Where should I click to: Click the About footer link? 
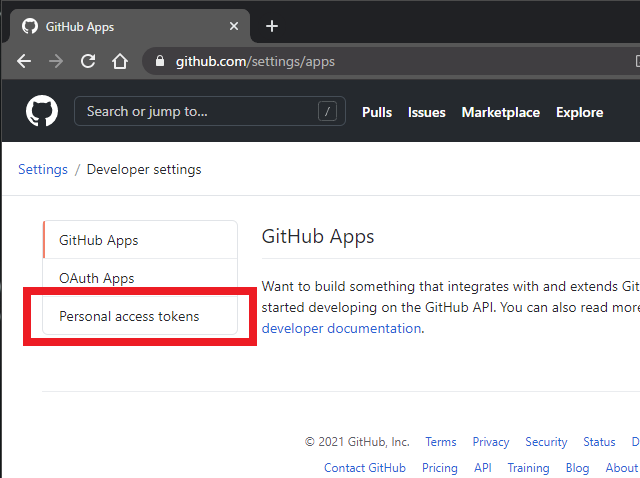click(622, 468)
